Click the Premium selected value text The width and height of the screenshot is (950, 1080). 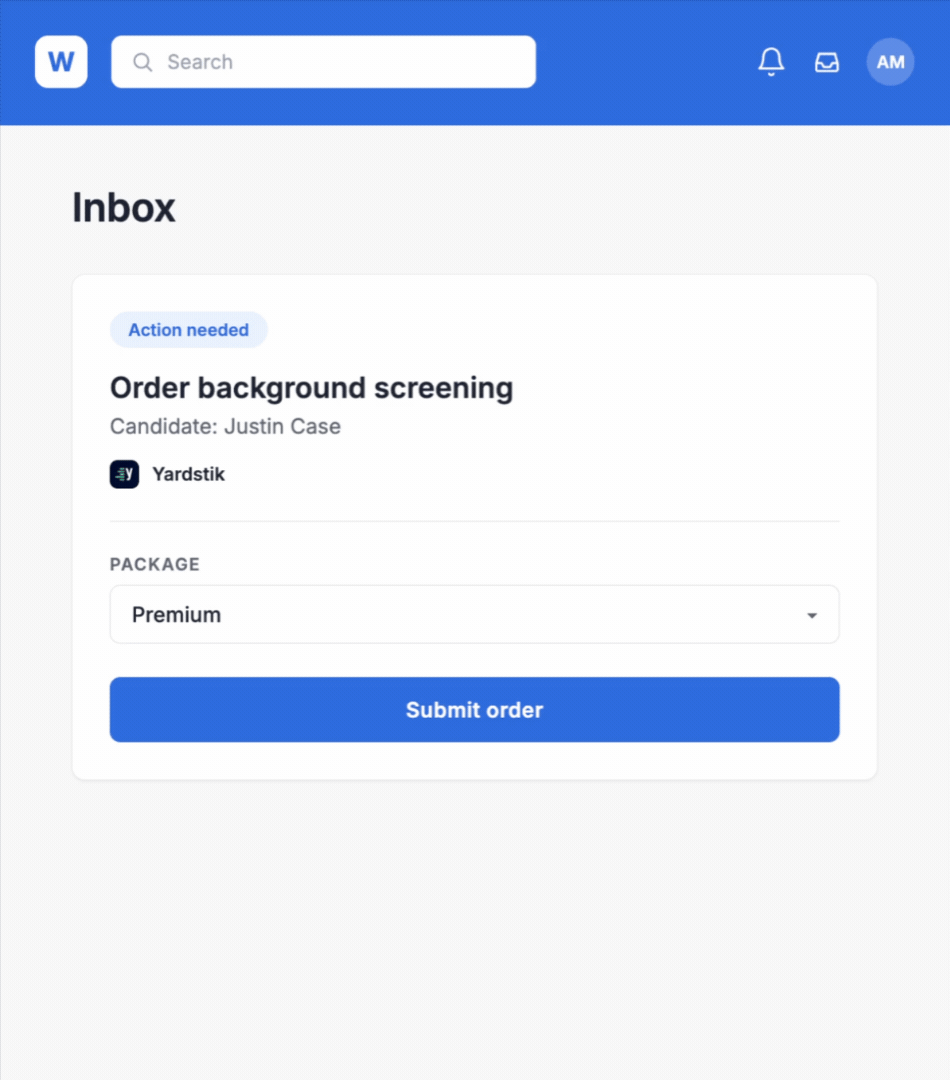click(176, 614)
